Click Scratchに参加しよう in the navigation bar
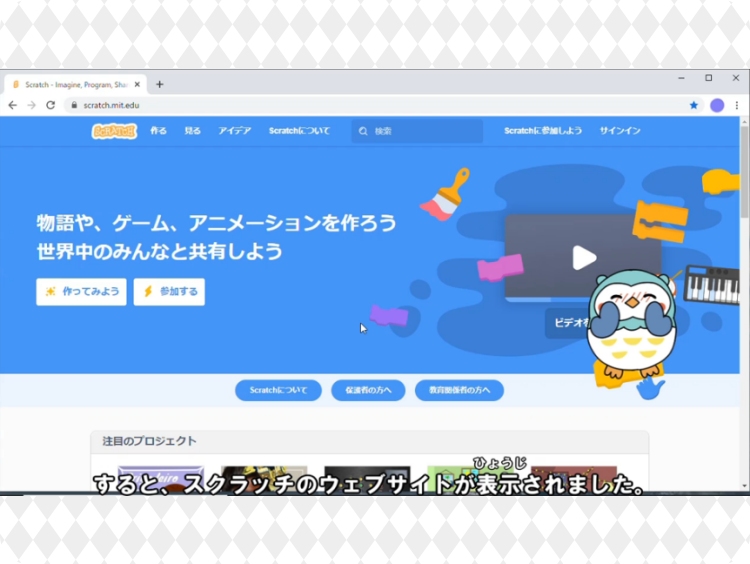750x564 pixels. 543,131
